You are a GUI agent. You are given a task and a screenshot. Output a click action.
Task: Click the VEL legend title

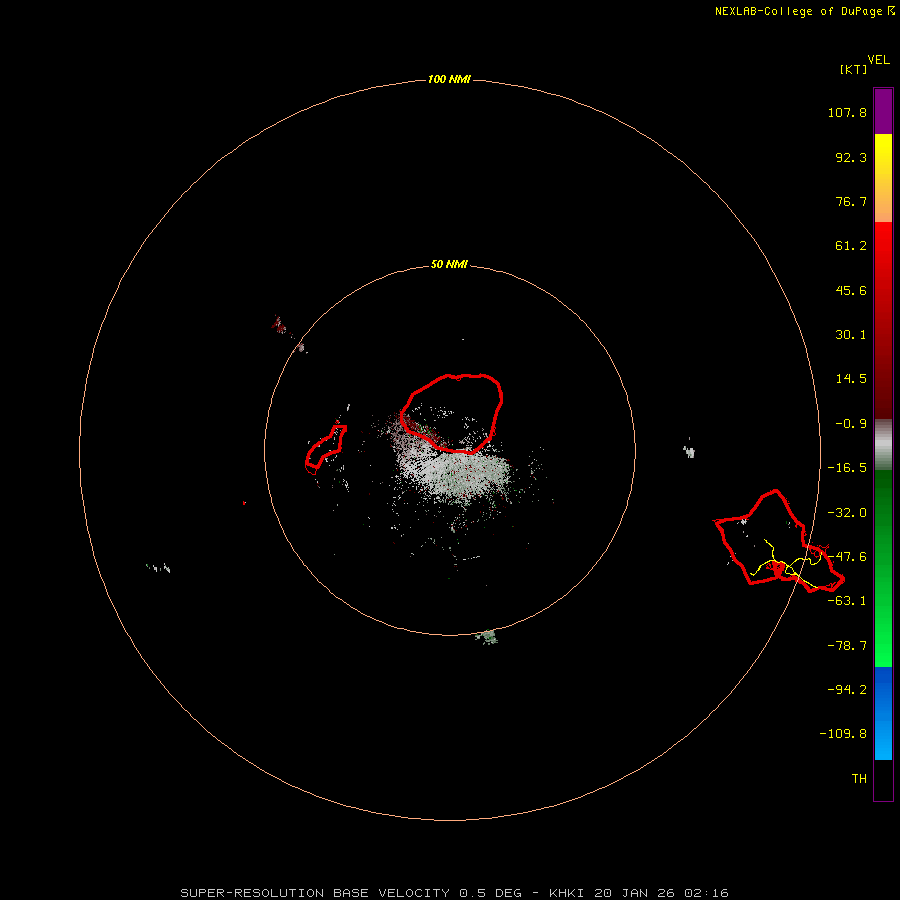[878, 60]
